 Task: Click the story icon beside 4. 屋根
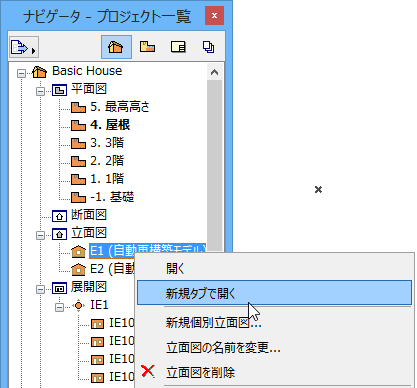click(x=78, y=125)
